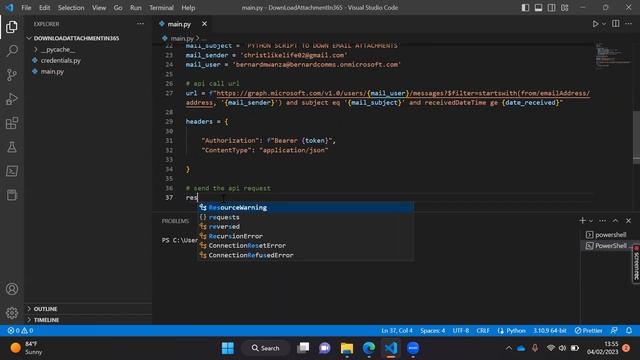This screenshot has width=640, height=360.
Task: Close the terminal panel
Action: [x=629, y=220]
